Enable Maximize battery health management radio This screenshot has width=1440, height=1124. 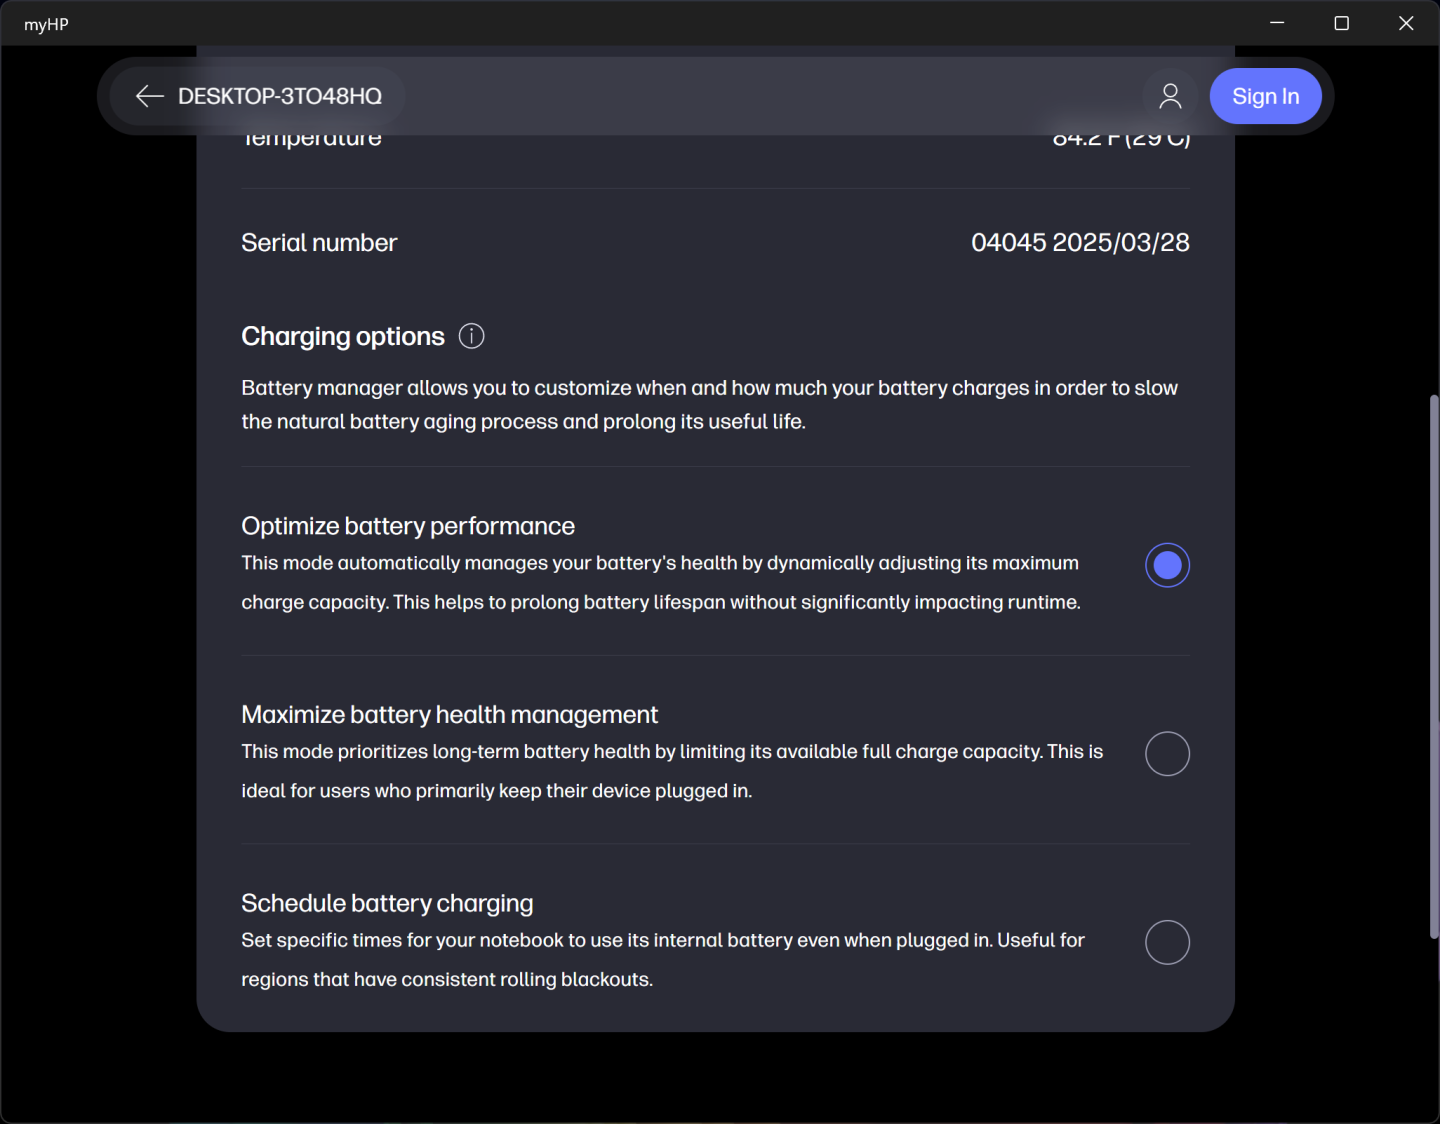[x=1167, y=754]
